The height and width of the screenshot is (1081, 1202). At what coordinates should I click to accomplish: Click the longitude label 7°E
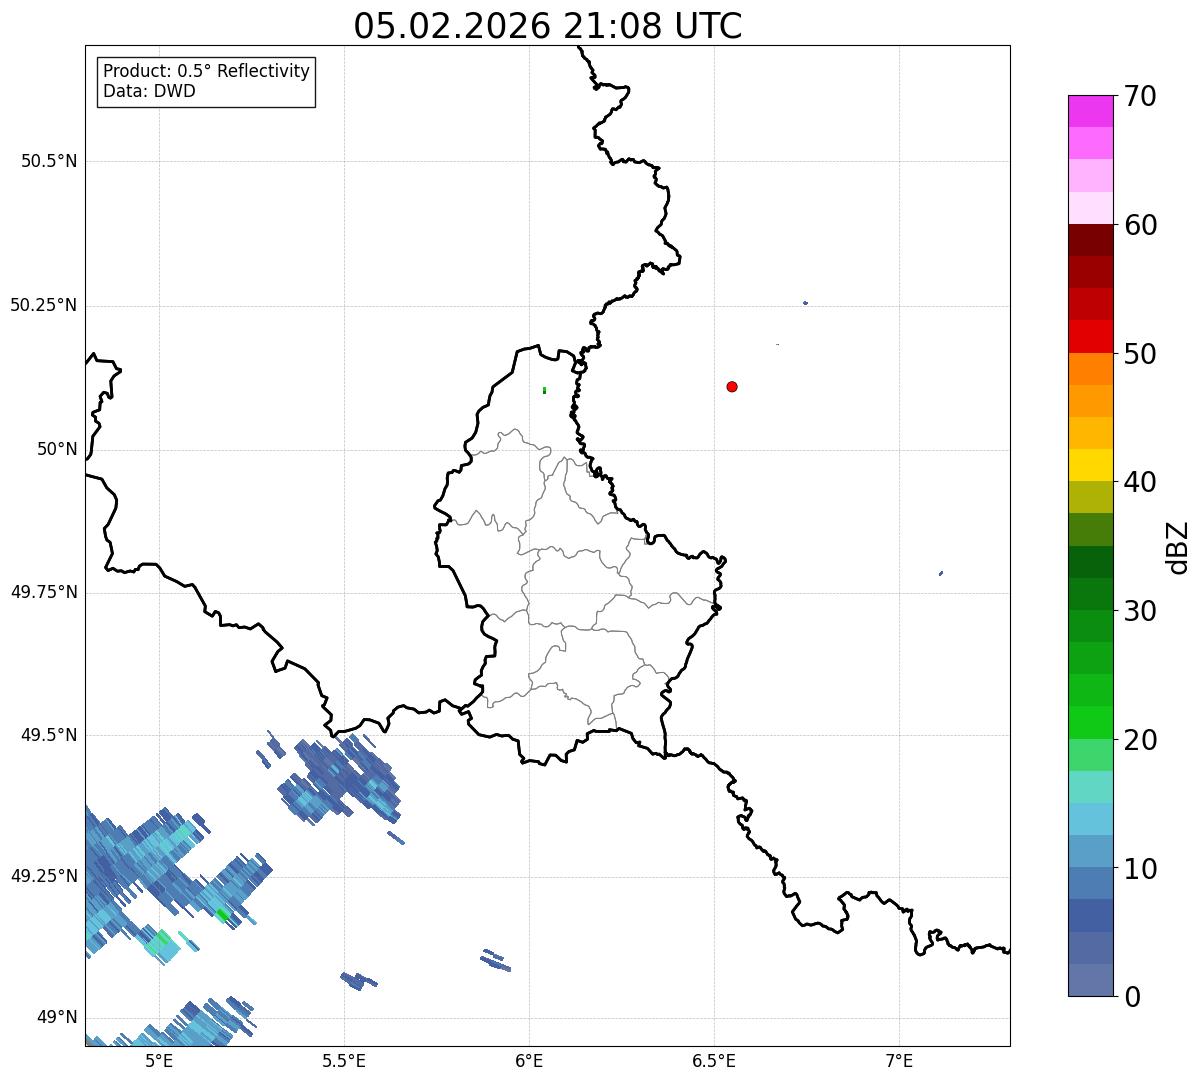pyautogui.click(x=899, y=1062)
